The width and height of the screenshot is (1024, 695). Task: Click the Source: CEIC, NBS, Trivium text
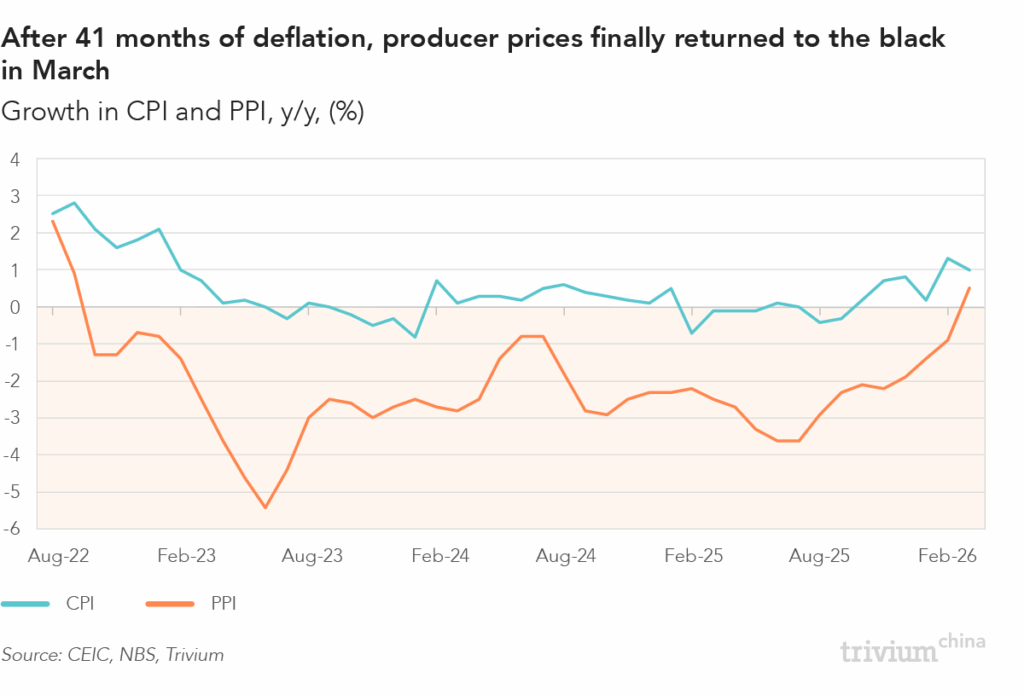tap(113, 655)
